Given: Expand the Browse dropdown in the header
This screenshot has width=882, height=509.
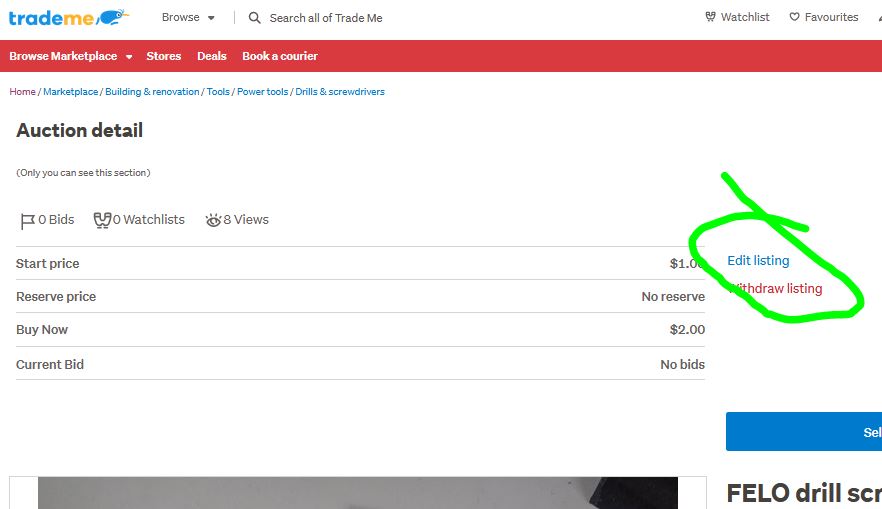Looking at the screenshot, I should (188, 17).
